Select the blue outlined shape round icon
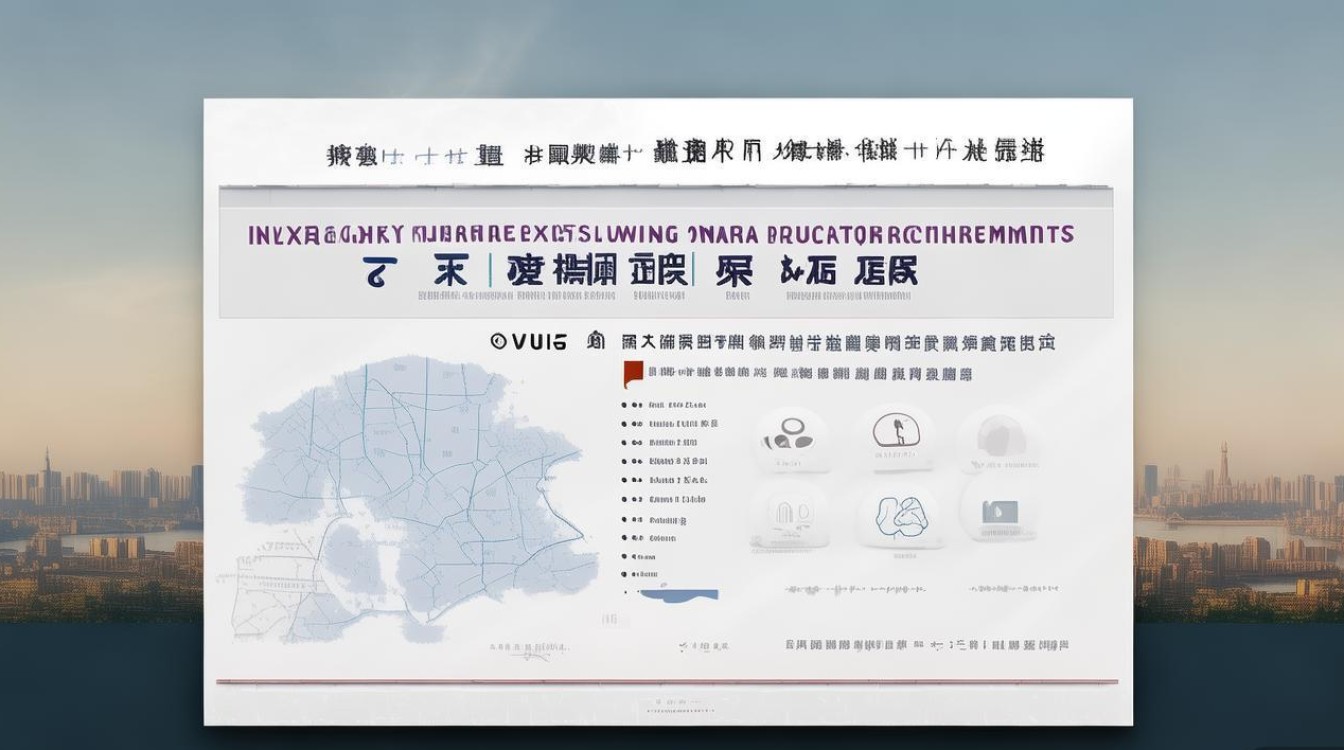The height and width of the screenshot is (750, 1344). pos(894,514)
